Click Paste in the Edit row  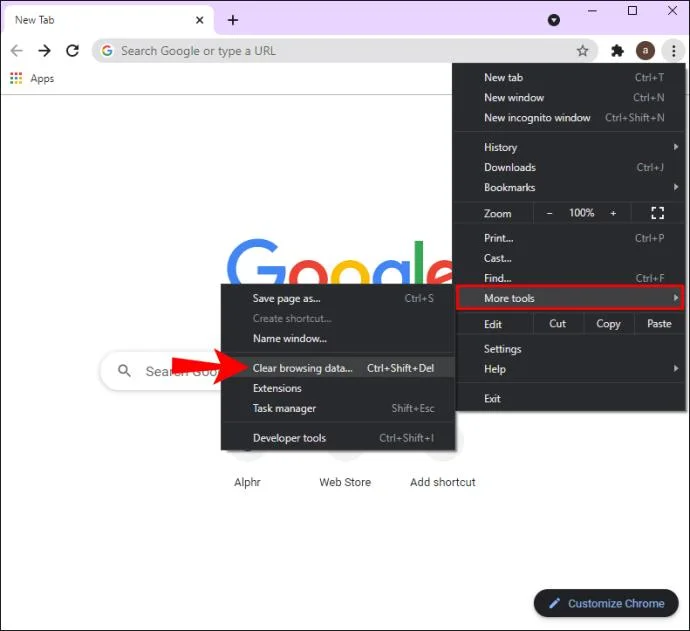[659, 324]
